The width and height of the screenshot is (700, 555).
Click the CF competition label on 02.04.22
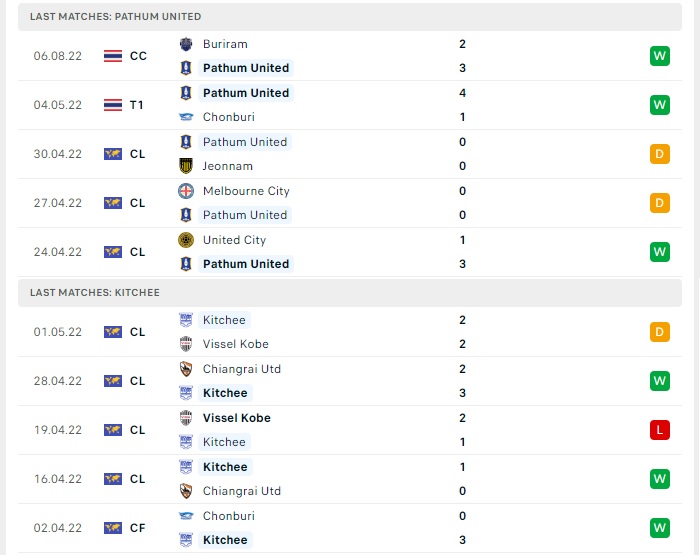pos(138,528)
